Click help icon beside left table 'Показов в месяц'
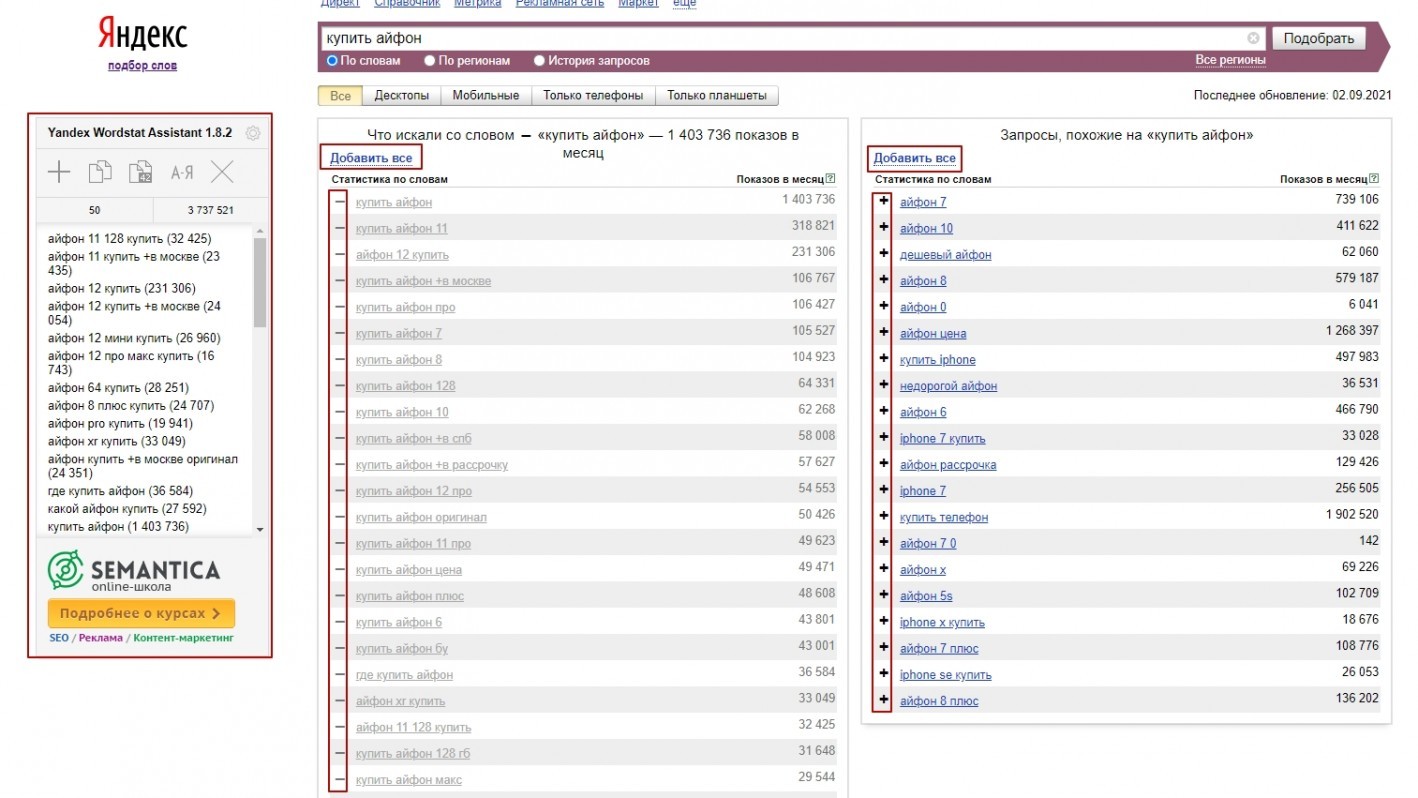Screen dimensions: 1418x798 (830, 179)
